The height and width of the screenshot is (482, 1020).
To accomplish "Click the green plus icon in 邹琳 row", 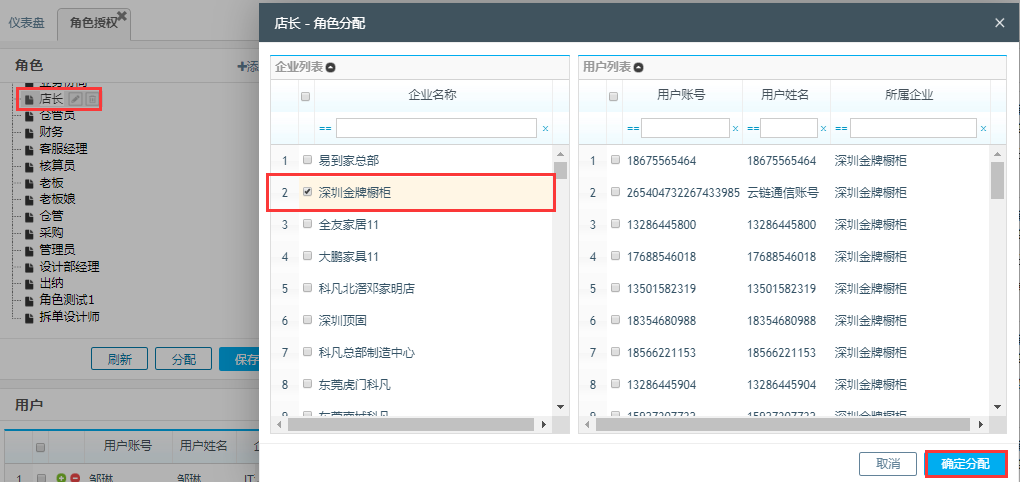I will [x=60, y=478].
